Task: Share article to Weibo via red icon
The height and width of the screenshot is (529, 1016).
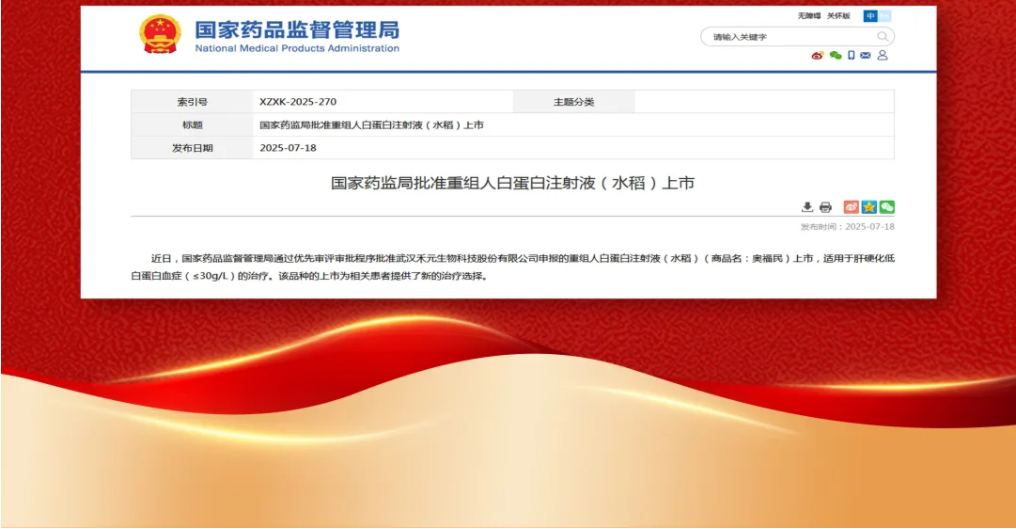Action: coord(851,207)
